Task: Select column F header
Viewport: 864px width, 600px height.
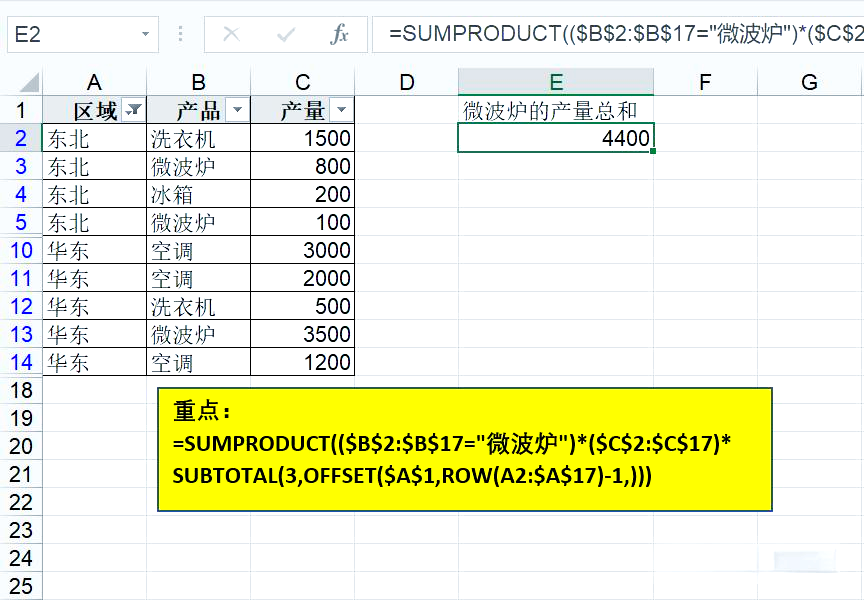Action: click(x=705, y=82)
